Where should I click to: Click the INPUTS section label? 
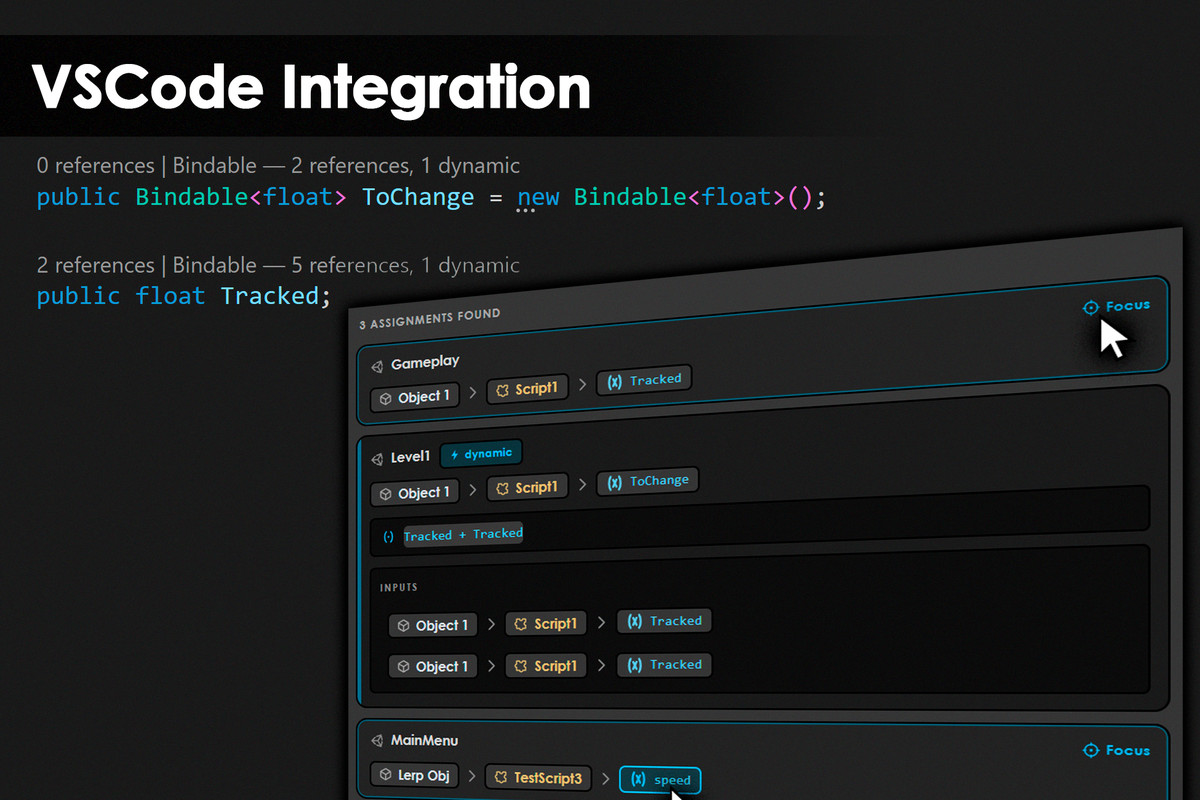(x=399, y=587)
